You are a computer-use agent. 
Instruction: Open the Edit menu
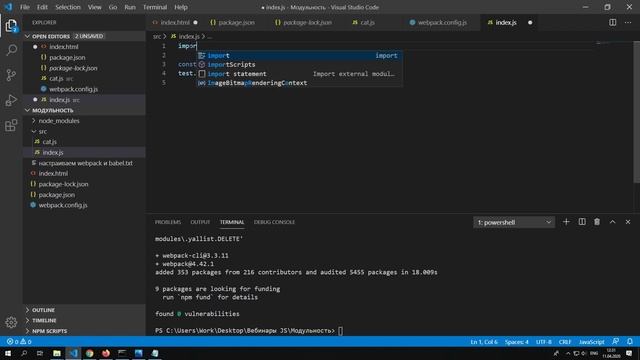[42, 7]
